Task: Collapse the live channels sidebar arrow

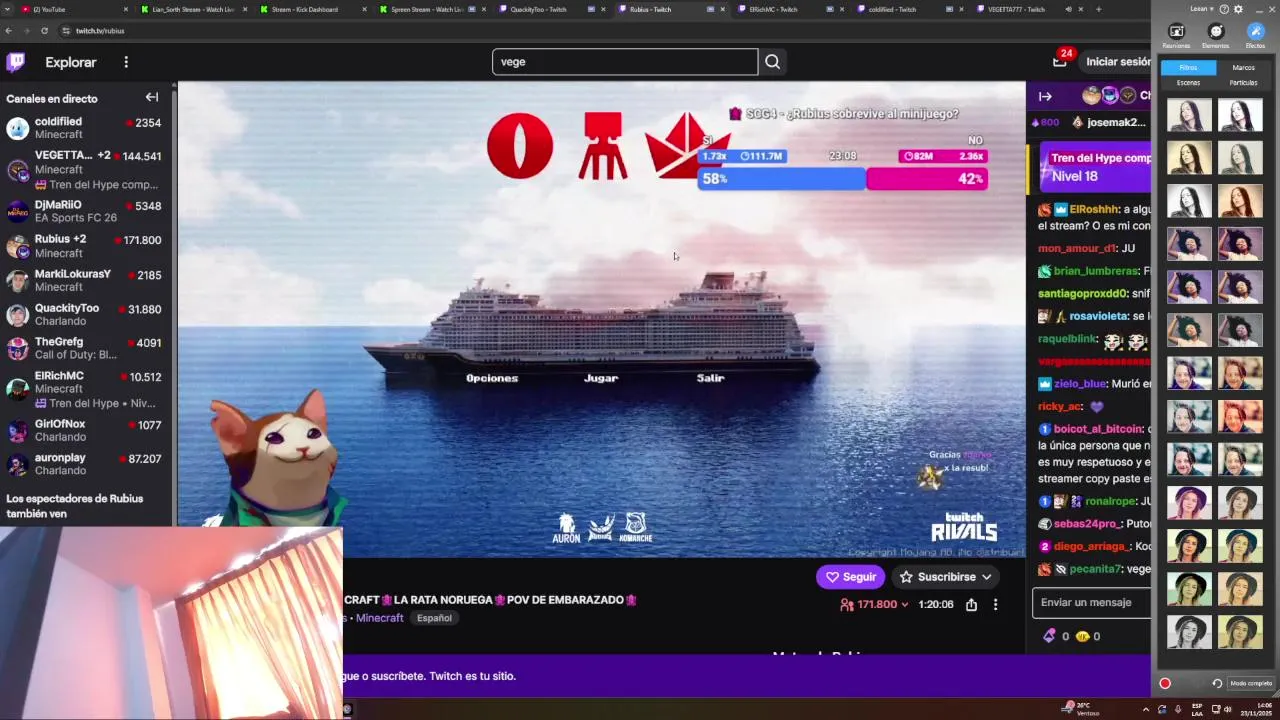Action: click(x=152, y=97)
